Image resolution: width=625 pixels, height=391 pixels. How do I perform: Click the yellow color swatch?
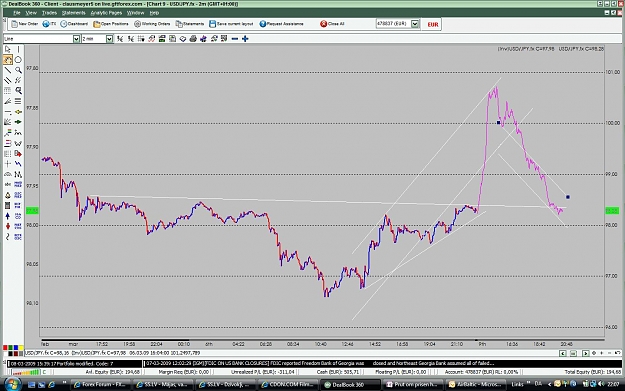tap(21, 348)
